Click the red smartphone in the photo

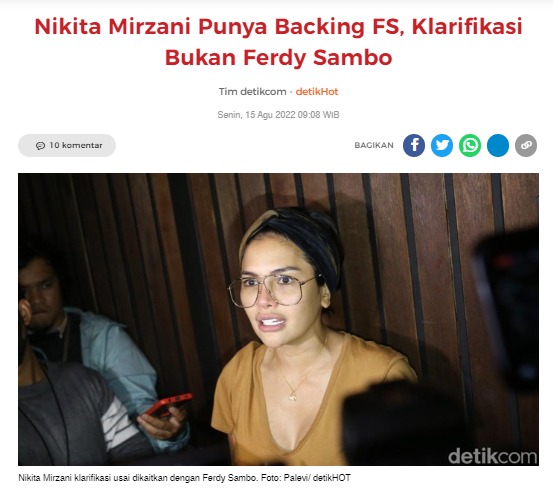coord(169,403)
